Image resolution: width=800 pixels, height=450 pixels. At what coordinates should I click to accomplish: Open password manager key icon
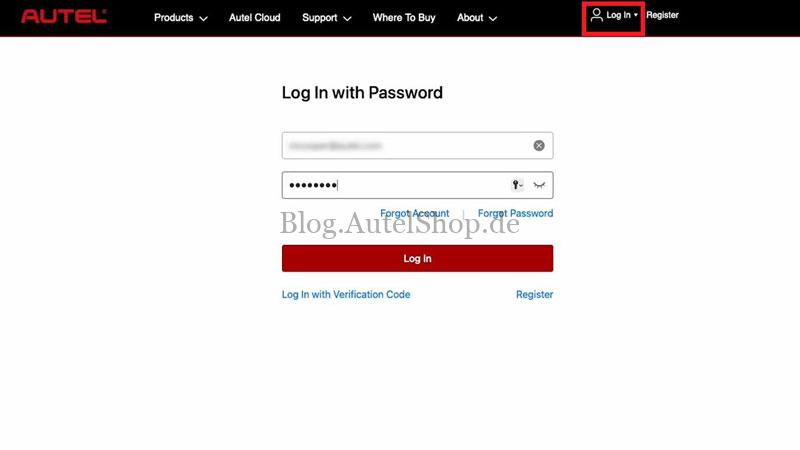(517, 185)
